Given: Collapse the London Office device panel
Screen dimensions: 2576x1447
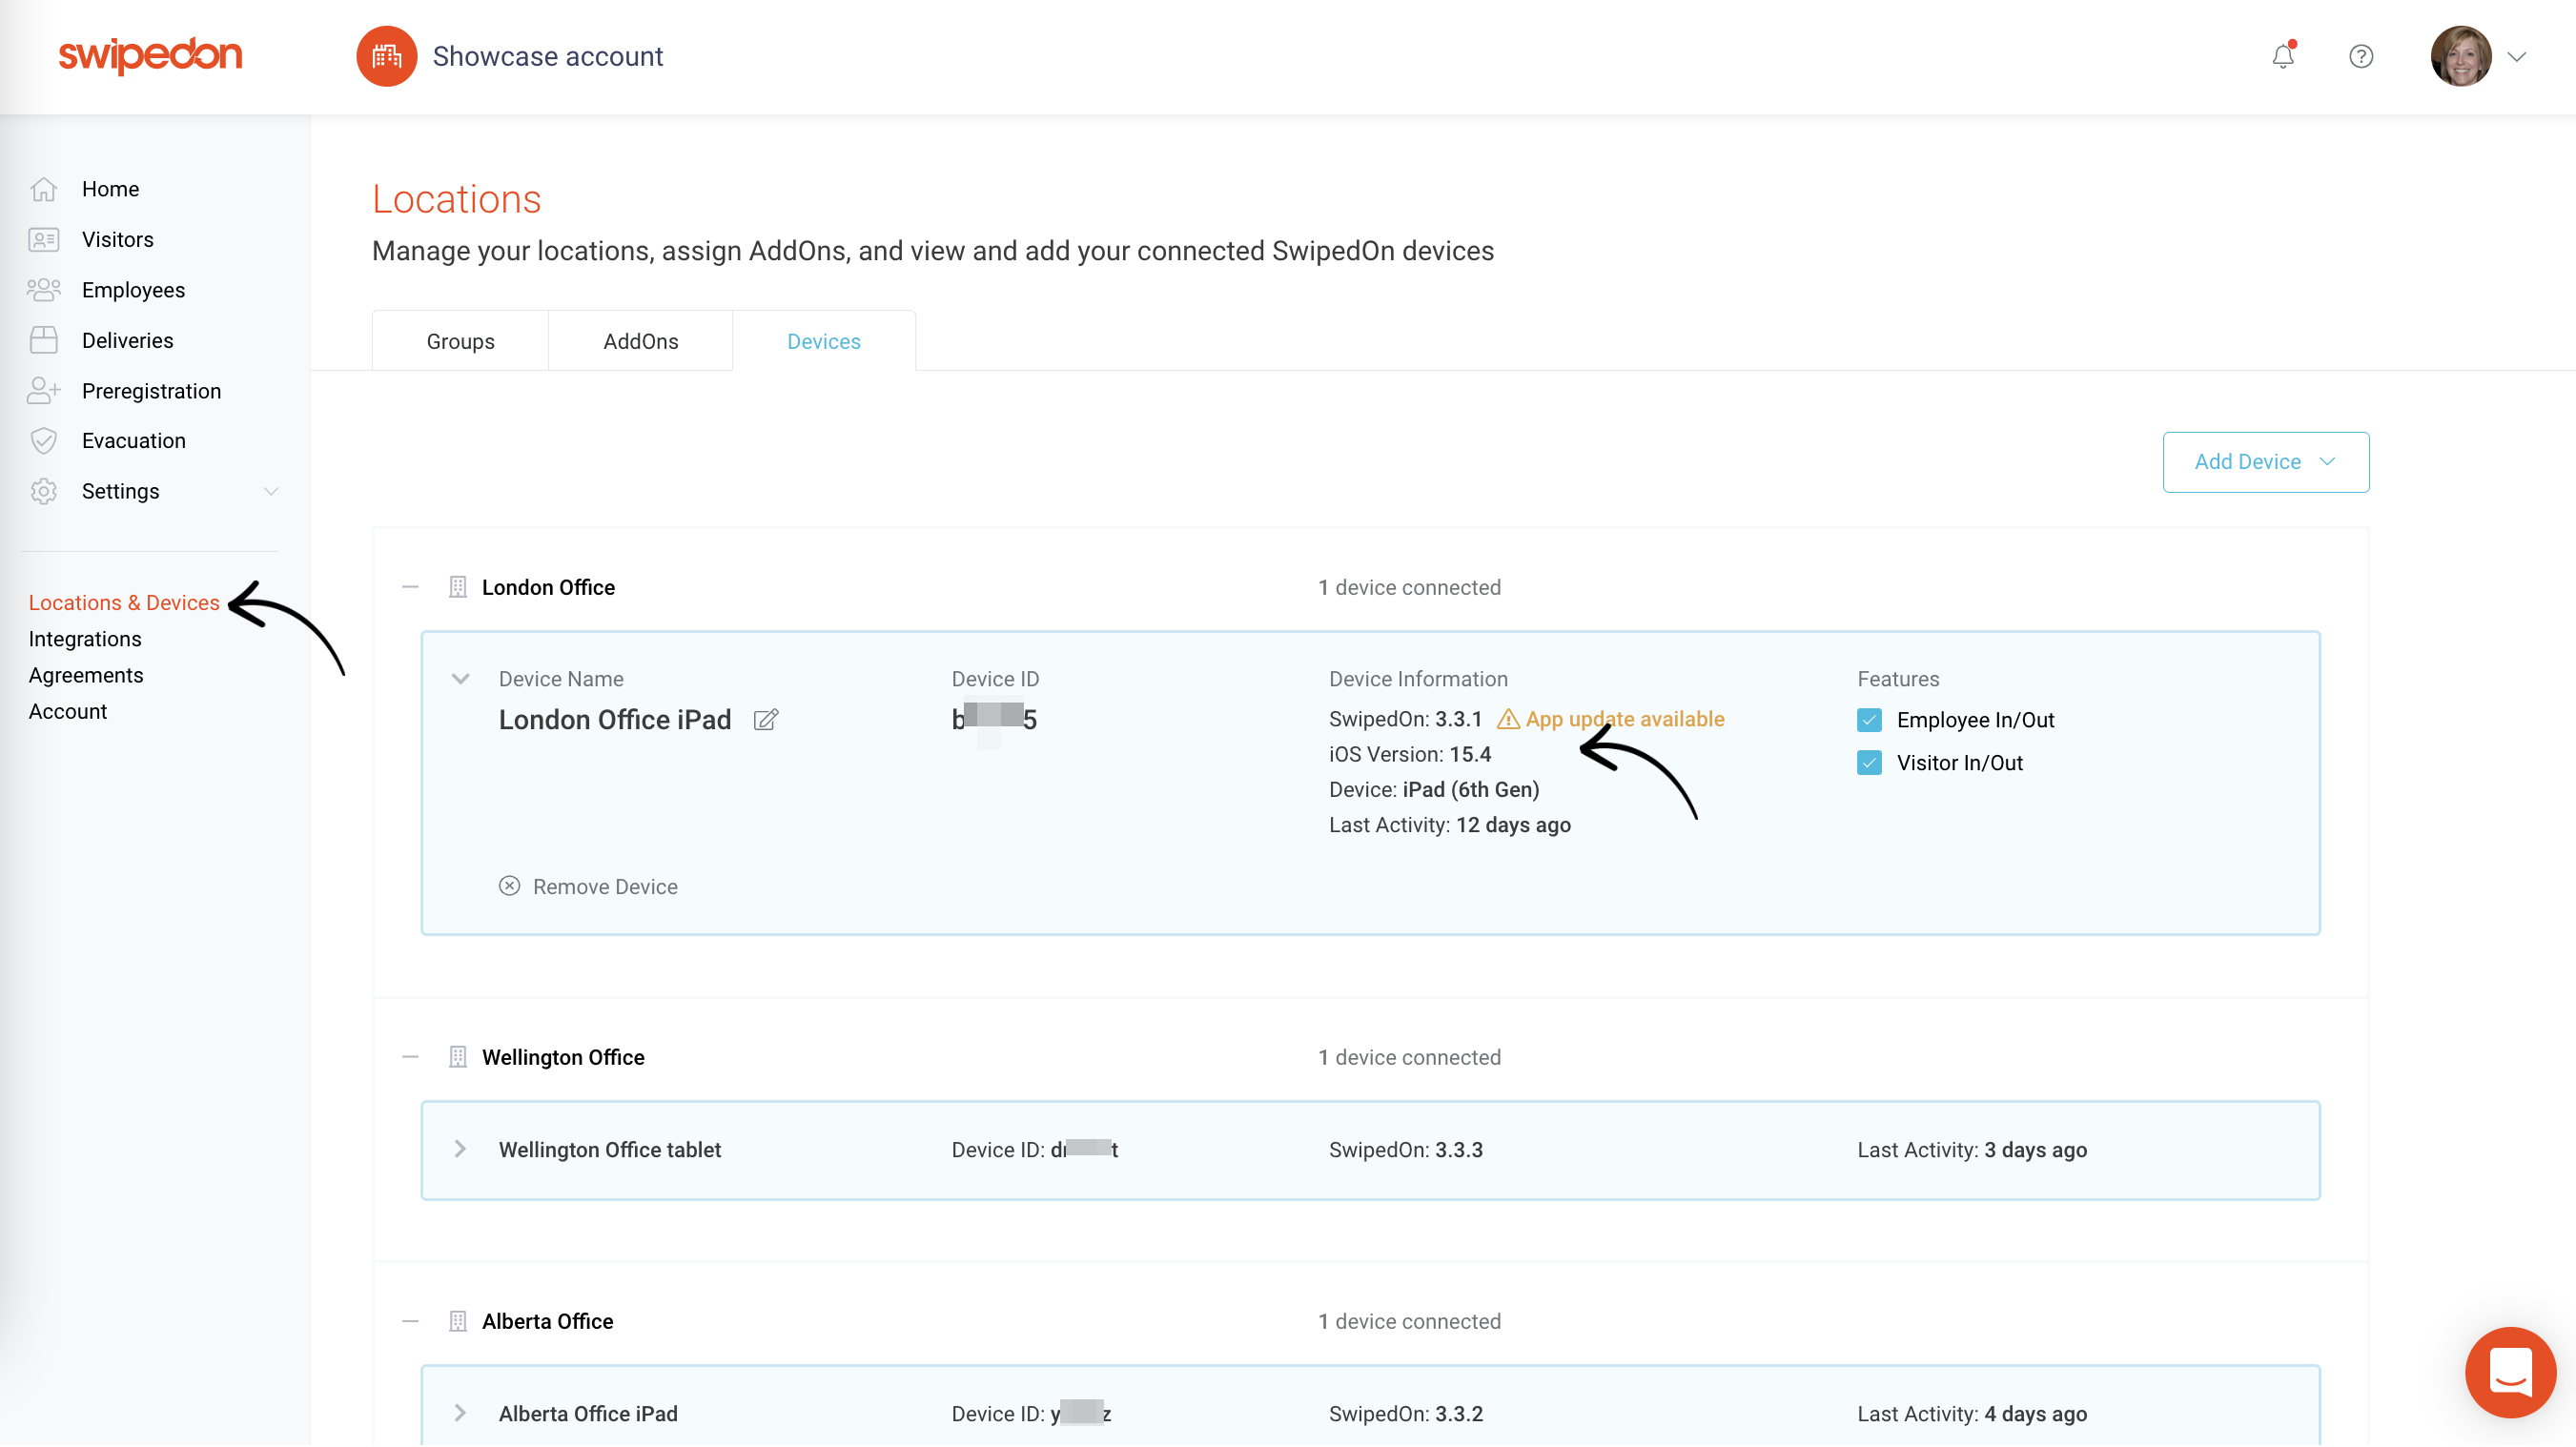Looking at the screenshot, I should pyautogui.click(x=461, y=680).
